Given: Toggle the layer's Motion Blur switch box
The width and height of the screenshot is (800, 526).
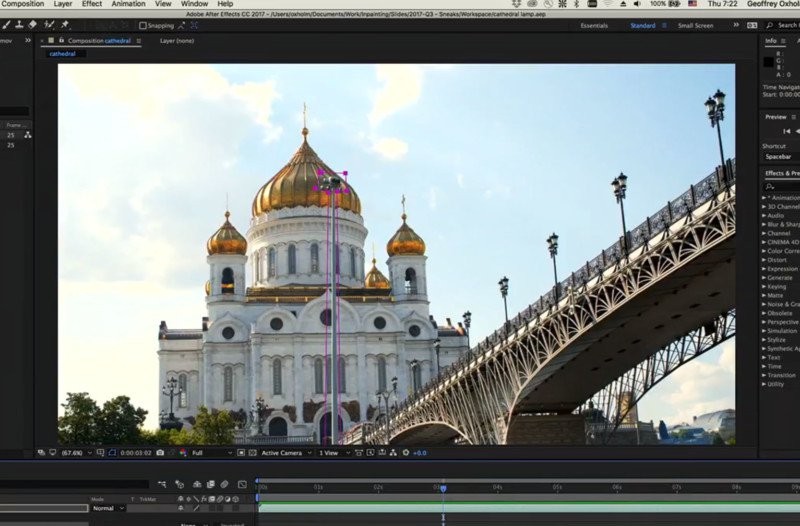Looking at the screenshot, I should [220, 508].
